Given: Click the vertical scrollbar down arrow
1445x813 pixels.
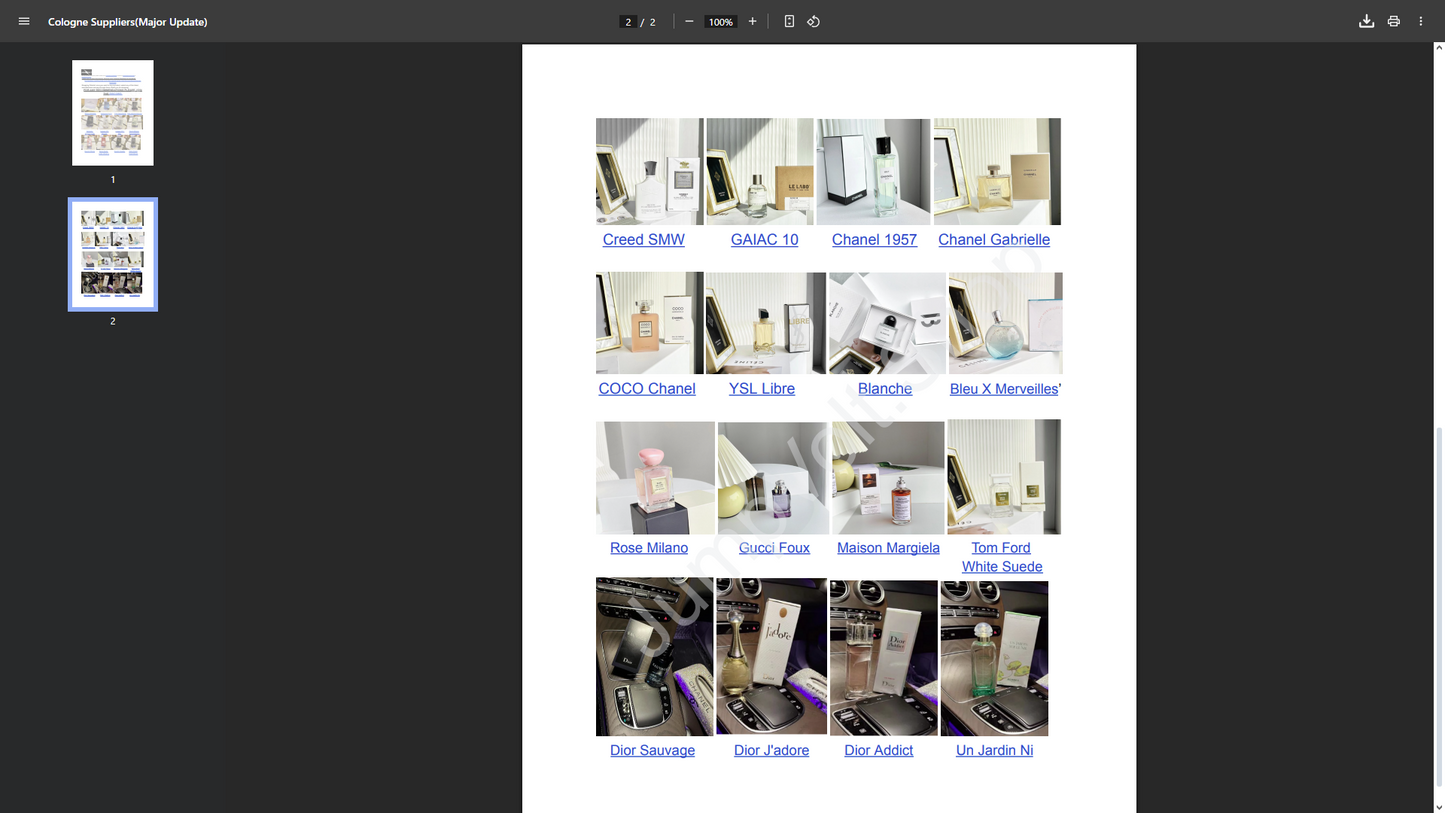Looking at the screenshot, I should click(1439, 807).
